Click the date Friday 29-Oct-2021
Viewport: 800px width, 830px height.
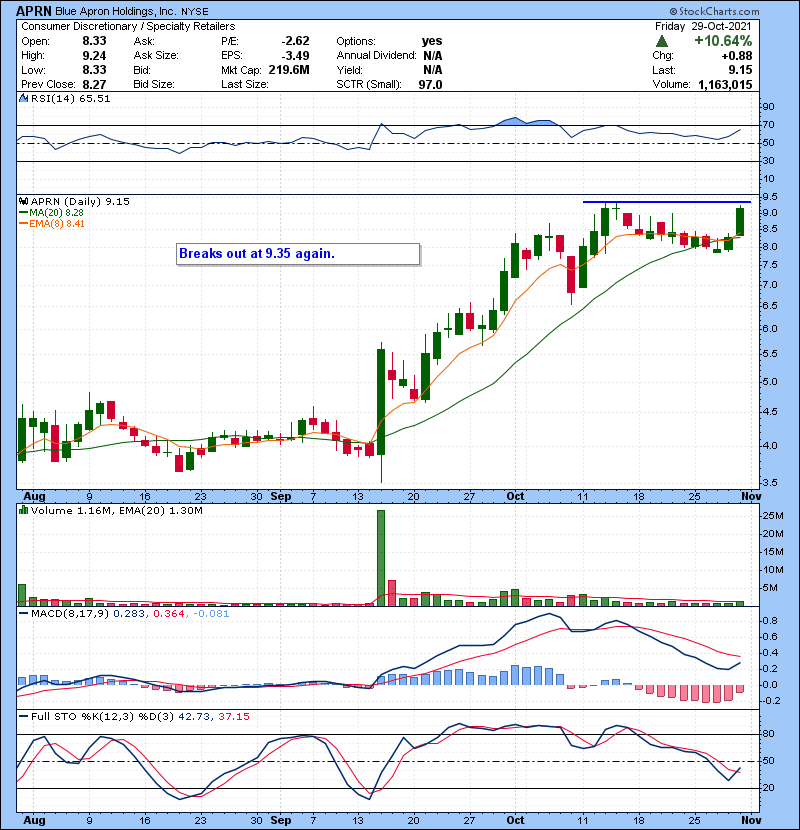pyautogui.click(x=703, y=26)
